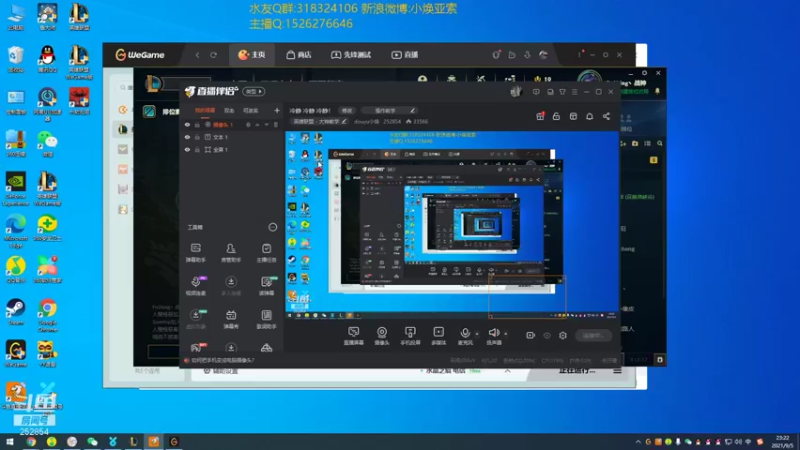Hide the 文本 1 source layer
This screenshot has height=450, width=800.
click(187, 137)
